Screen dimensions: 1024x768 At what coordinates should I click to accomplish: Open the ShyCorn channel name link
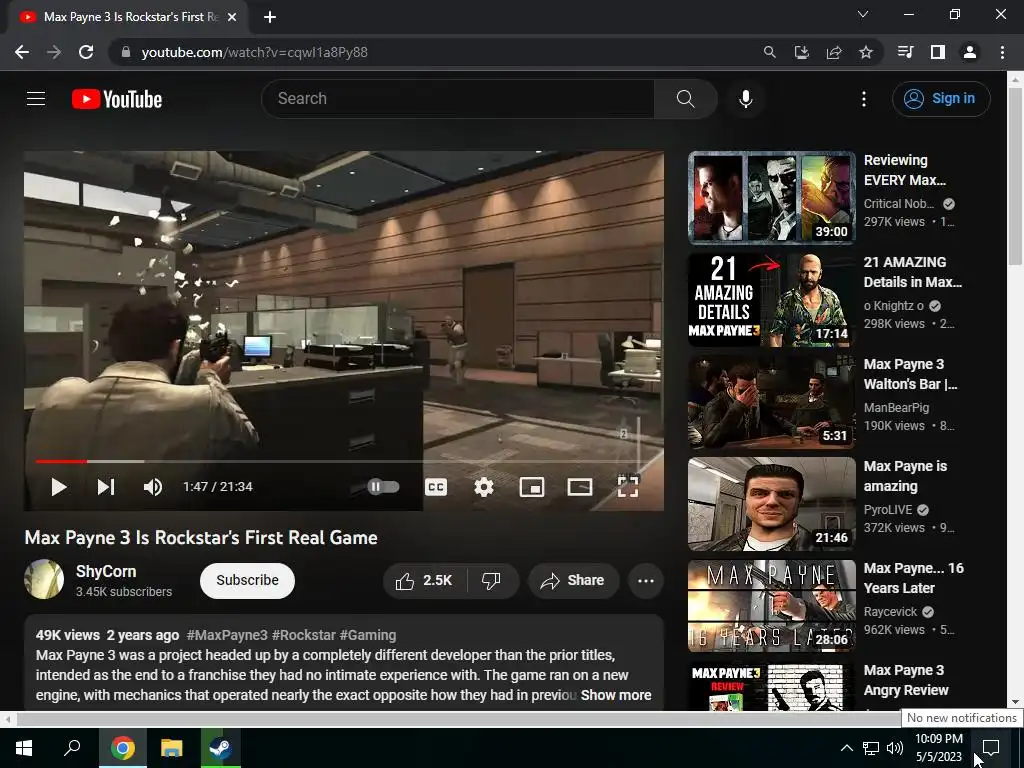[106, 571]
